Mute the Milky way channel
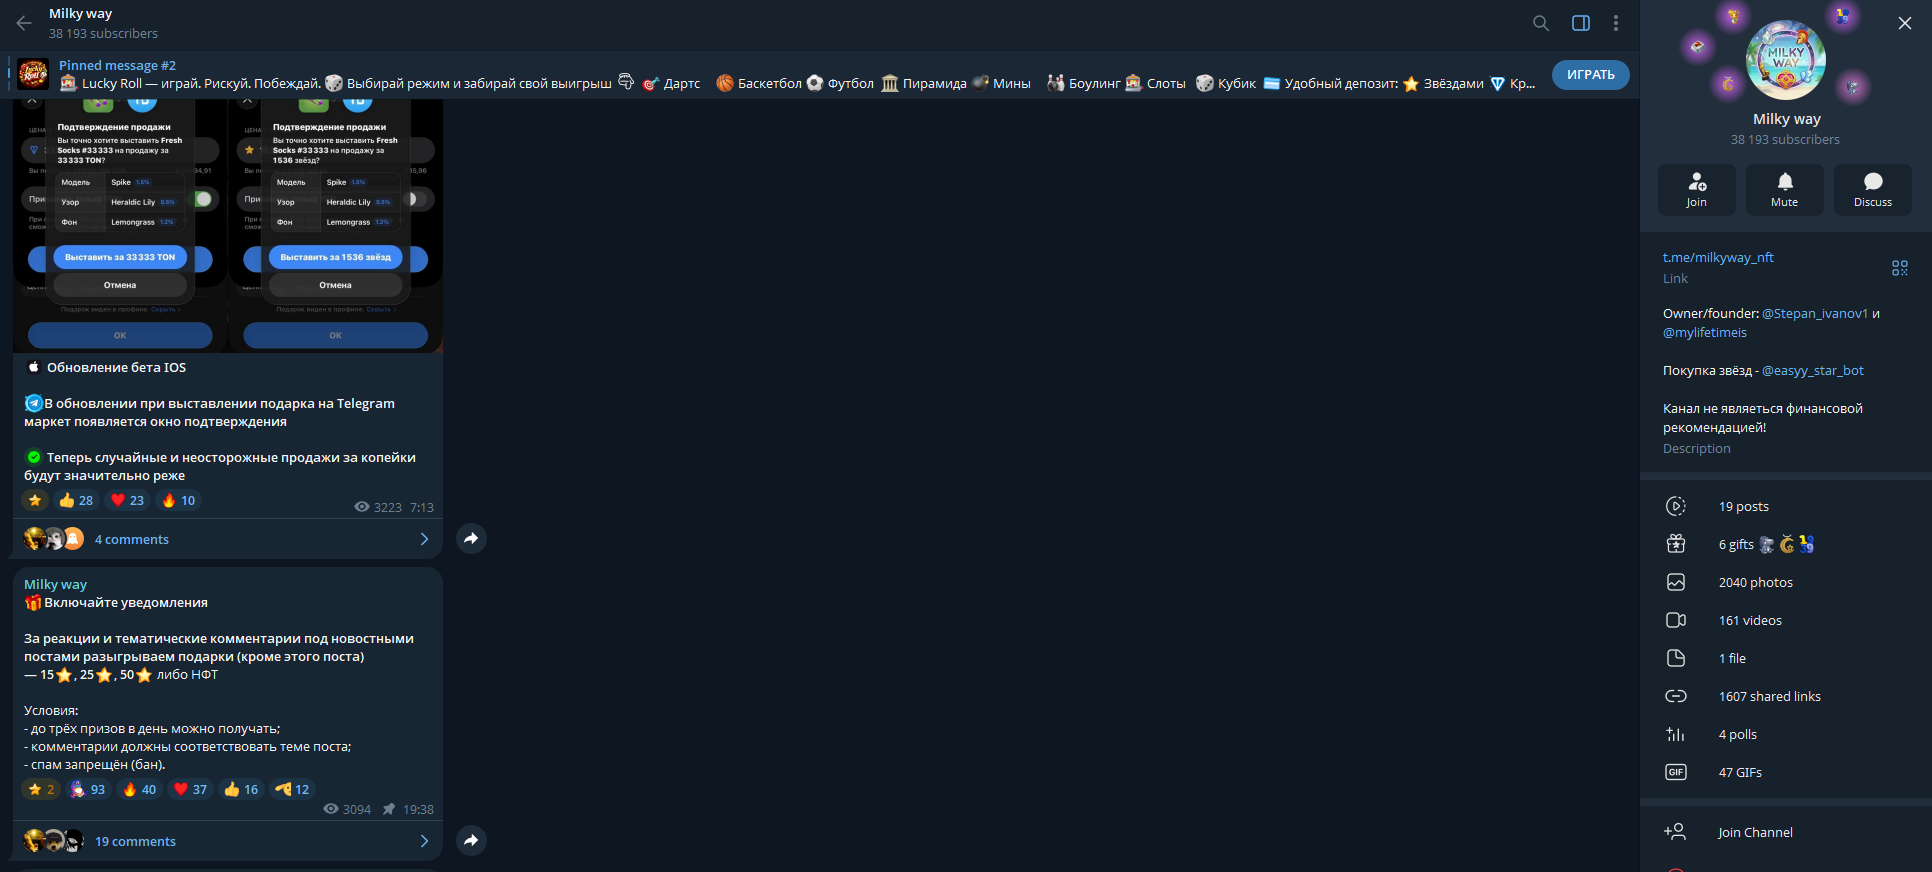This screenshot has width=1932, height=872. coord(1785,190)
